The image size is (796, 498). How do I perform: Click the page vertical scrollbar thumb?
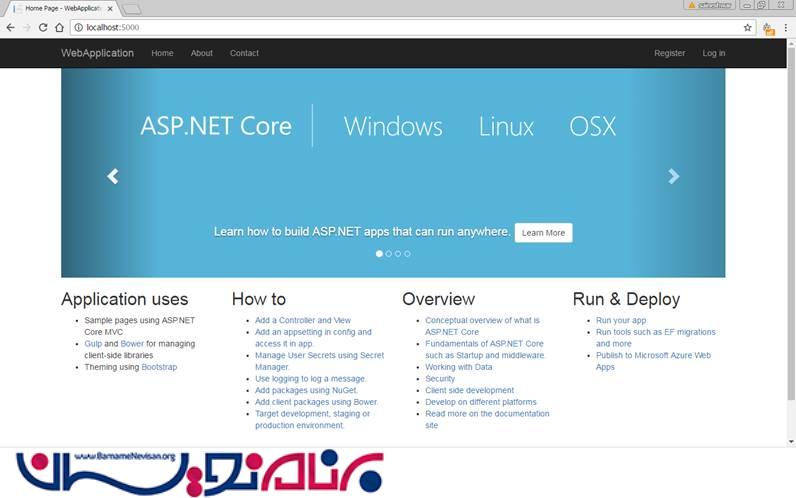point(791,223)
